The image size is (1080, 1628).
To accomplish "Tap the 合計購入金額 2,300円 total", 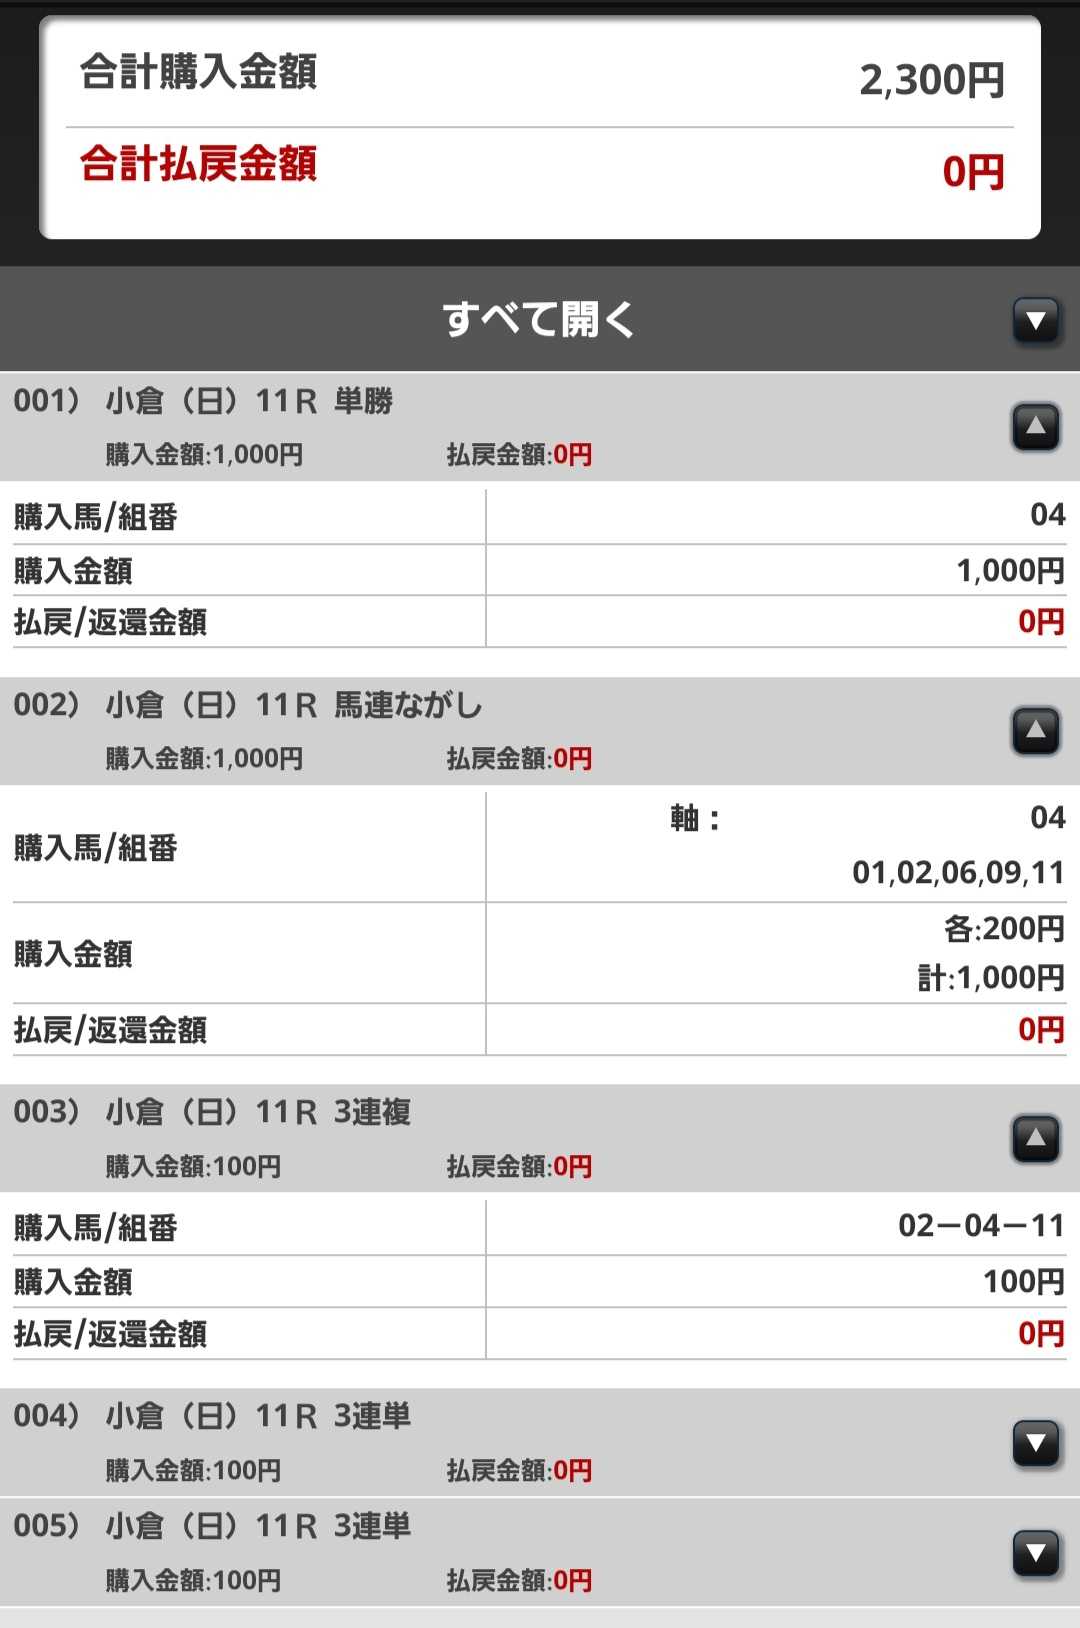I will coord(931,80).
